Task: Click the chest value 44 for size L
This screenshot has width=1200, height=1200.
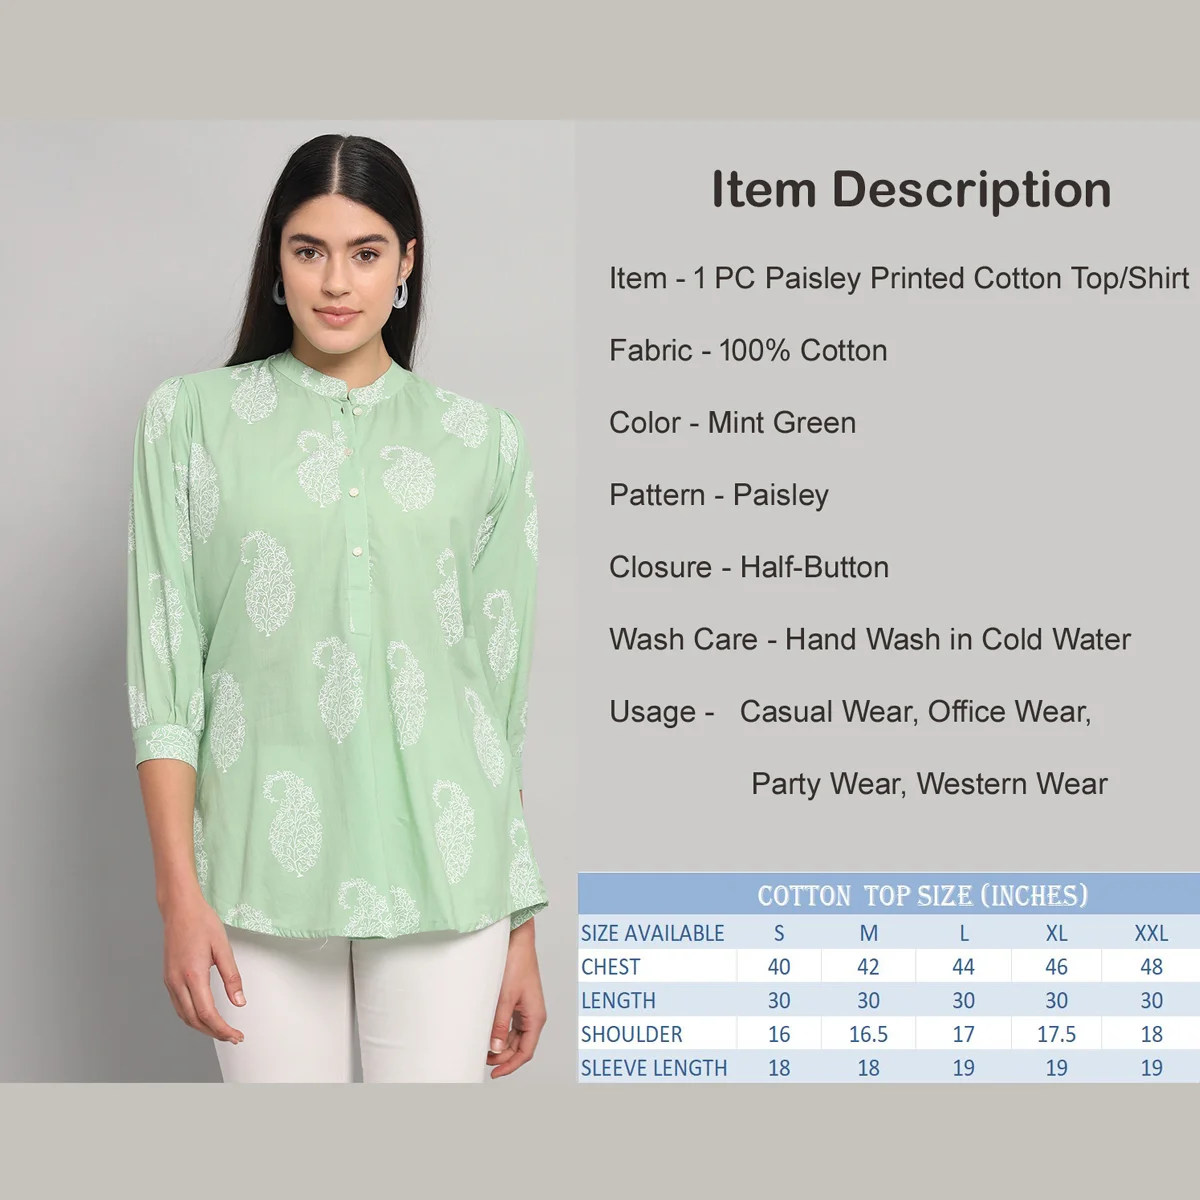Action: [x=963, y=967]
